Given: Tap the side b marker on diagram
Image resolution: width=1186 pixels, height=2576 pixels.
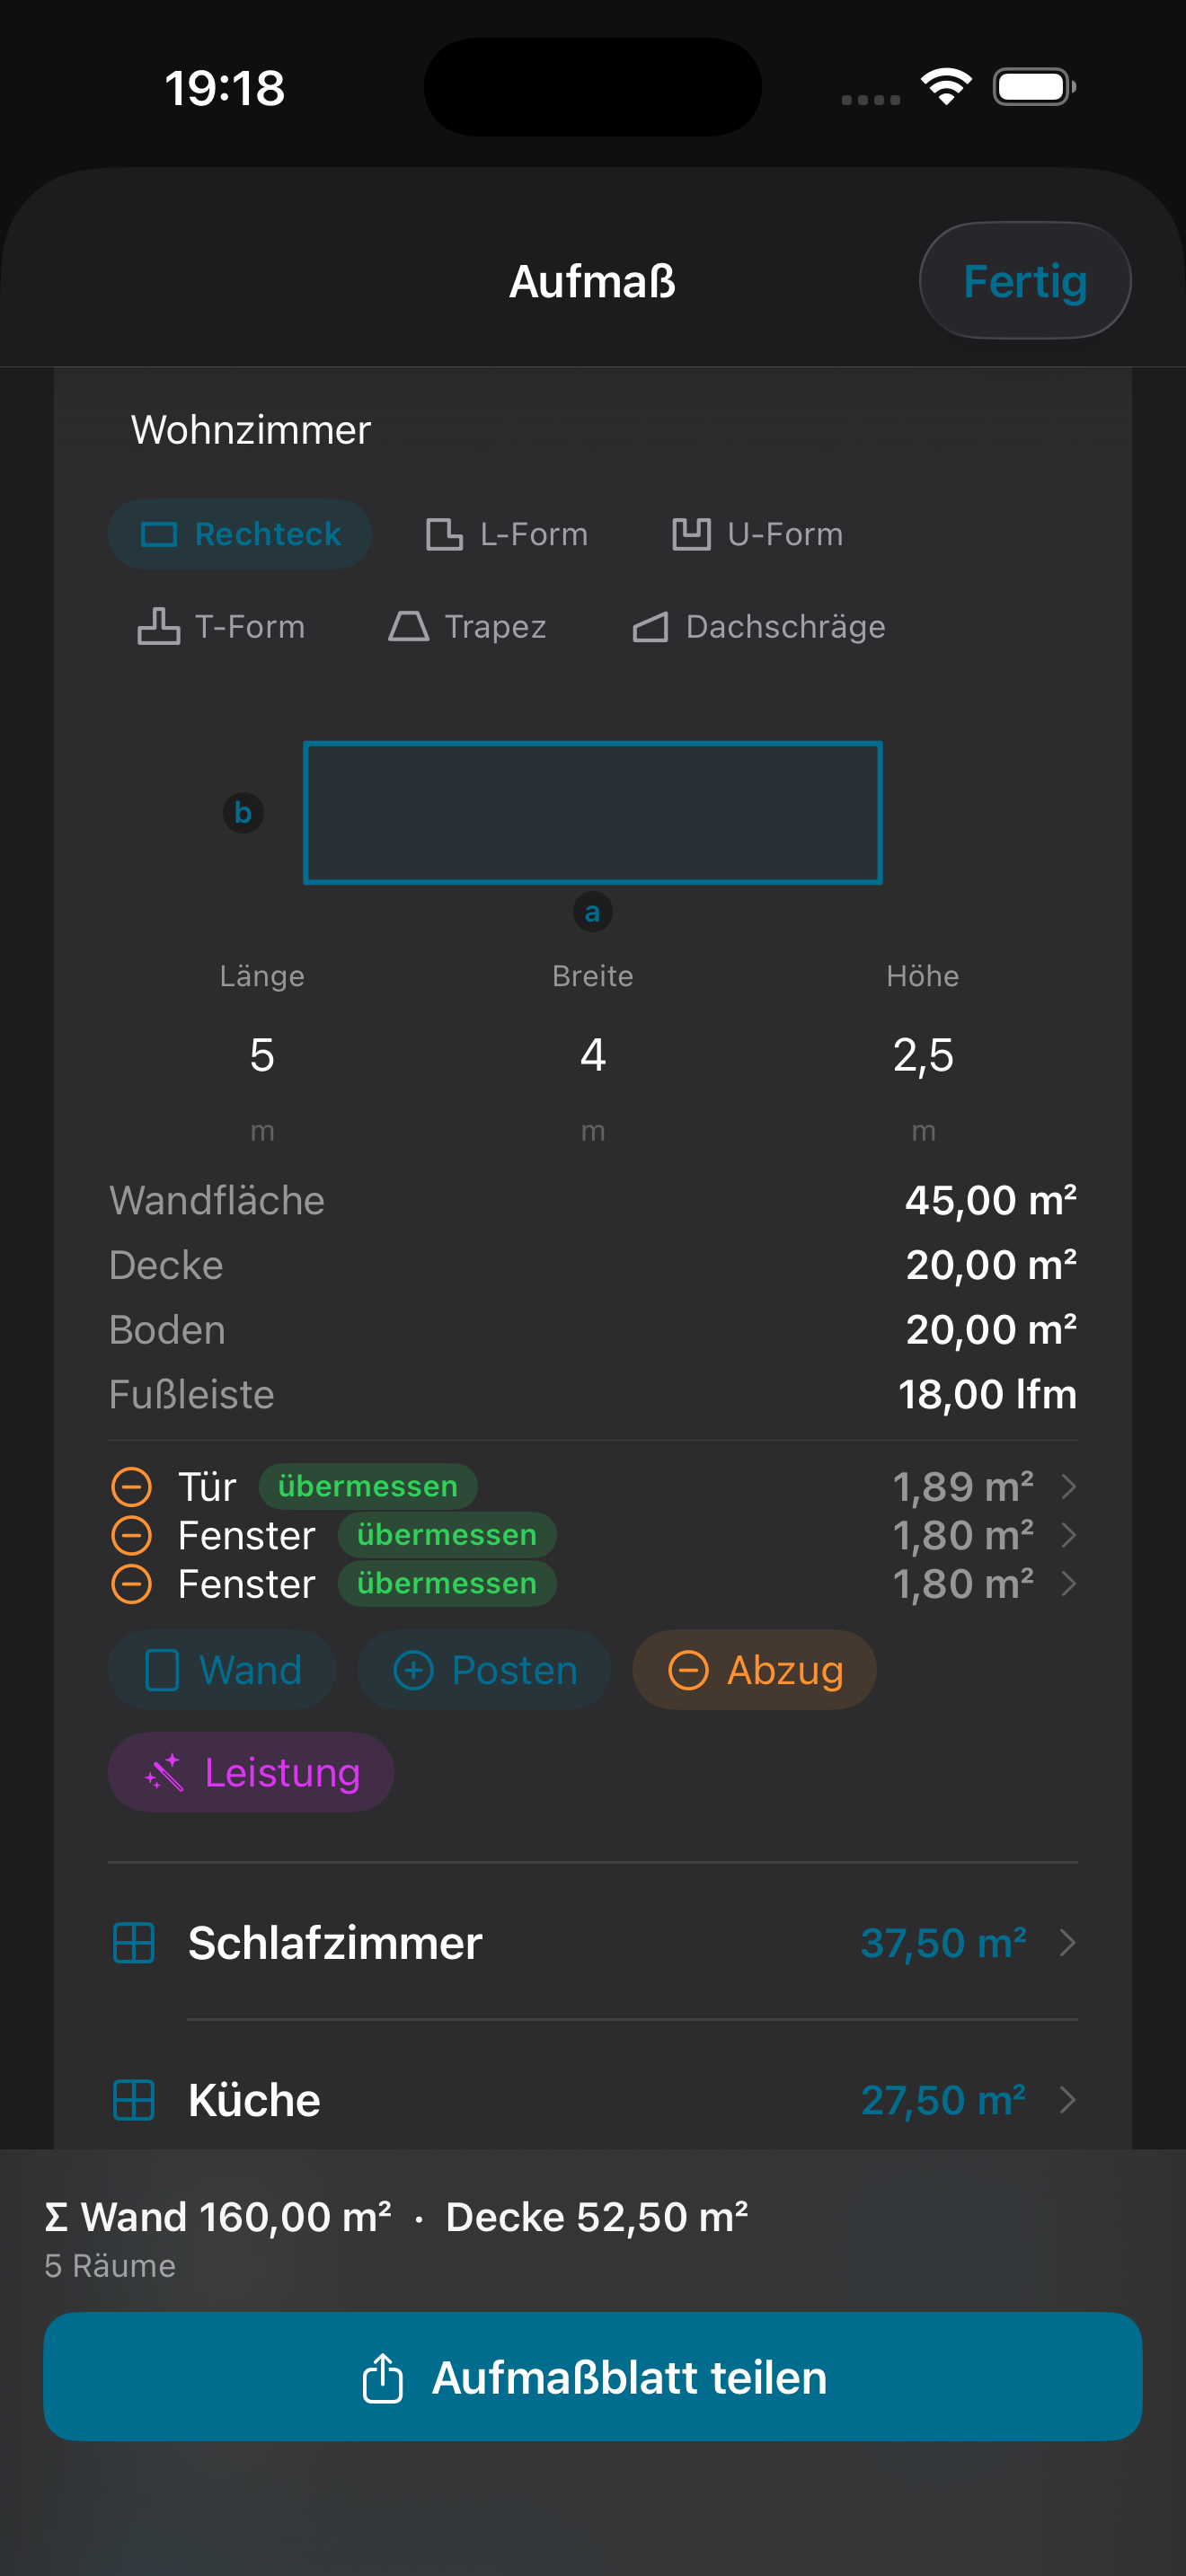Looking at the screenshot, I should pos(243,813).
